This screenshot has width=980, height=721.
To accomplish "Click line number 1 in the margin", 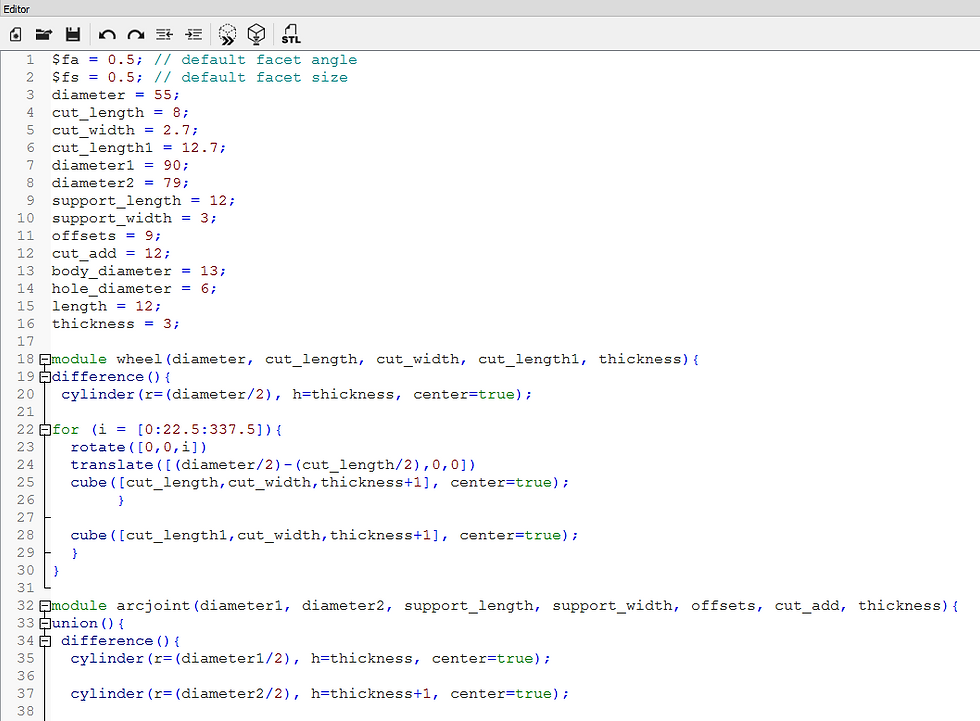I will (29, 60).
